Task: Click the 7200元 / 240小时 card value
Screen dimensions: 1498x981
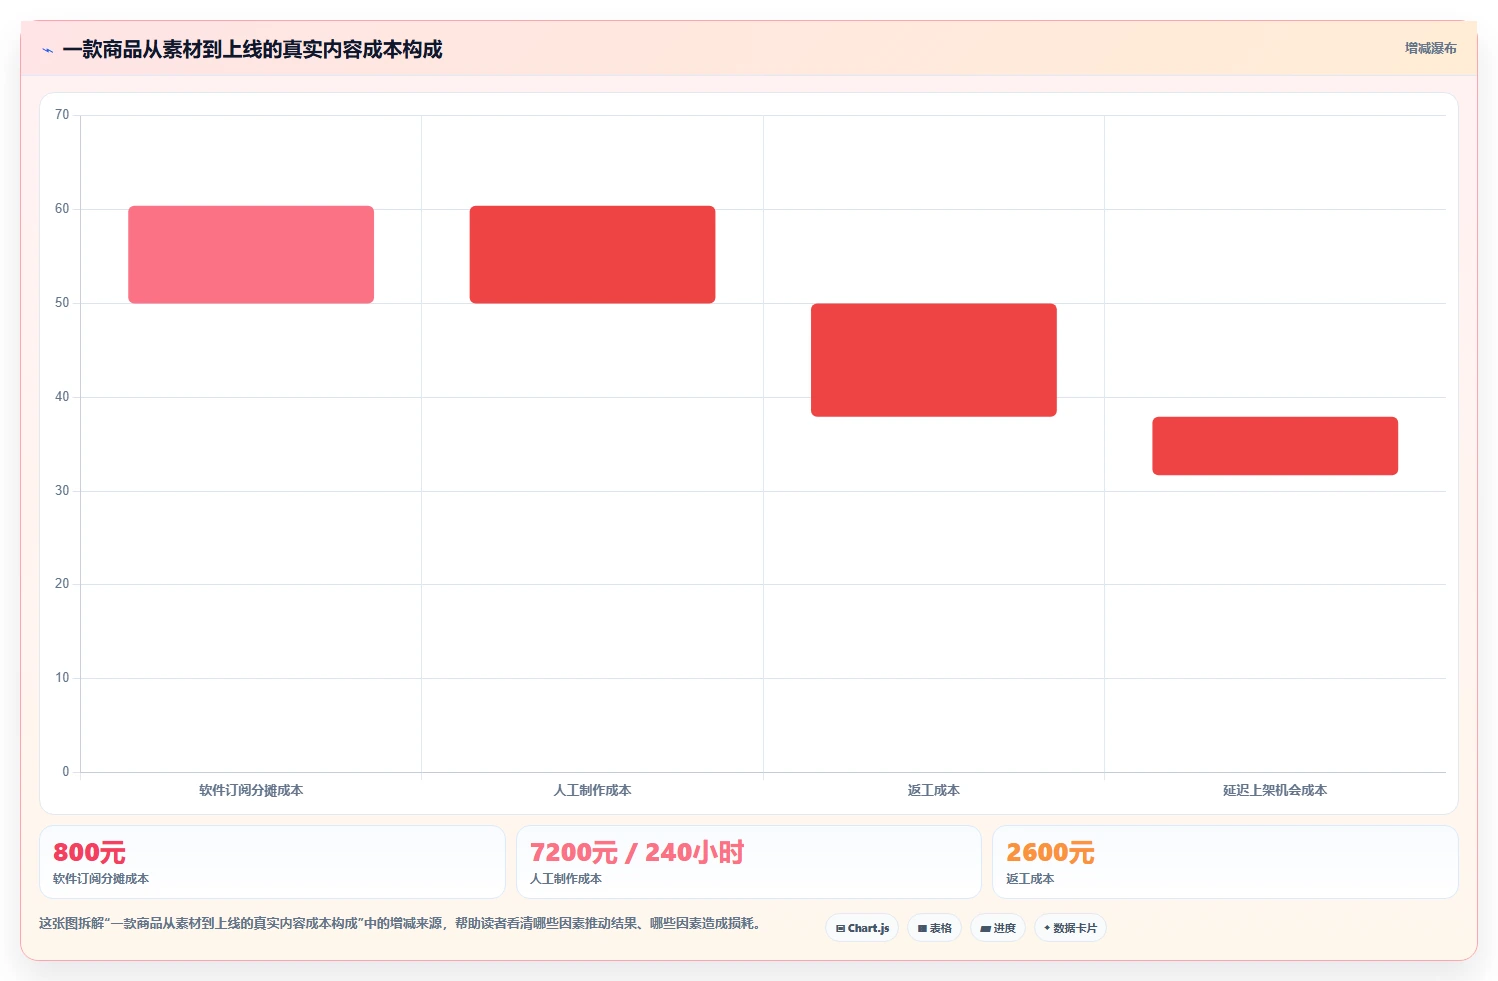Action: [x=637, y=853]
